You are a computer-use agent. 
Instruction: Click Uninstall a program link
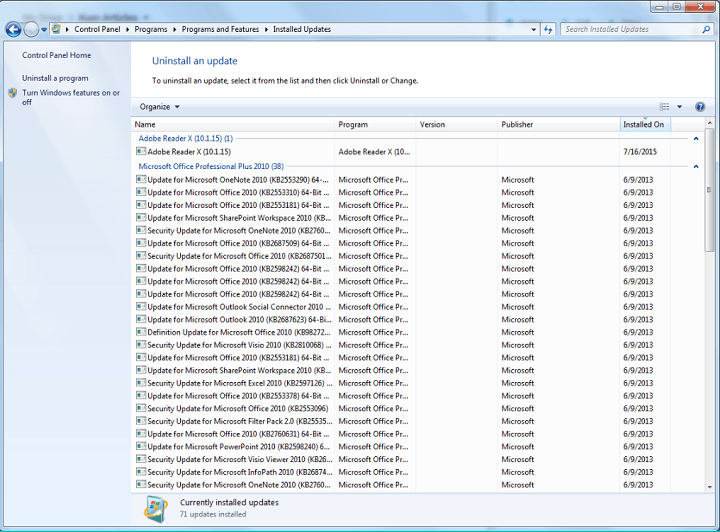(x=55, y=78)
